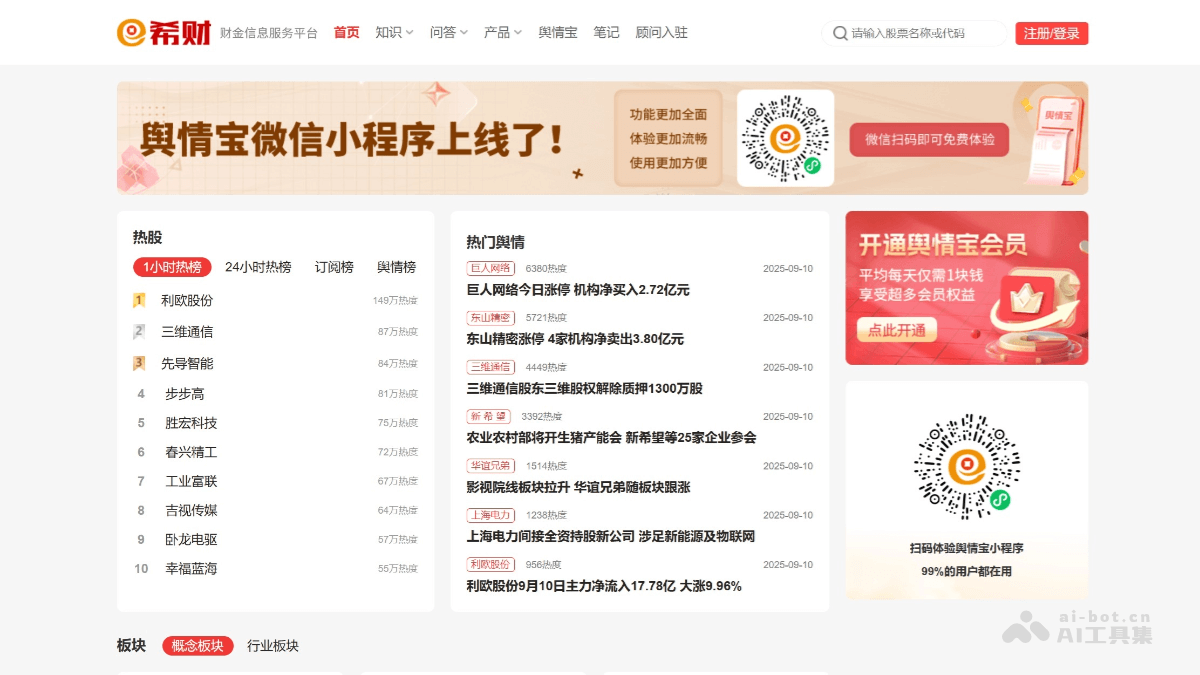Click the rank 1 medal icon
The image size is (1200, 675).
tap(139, 300)
